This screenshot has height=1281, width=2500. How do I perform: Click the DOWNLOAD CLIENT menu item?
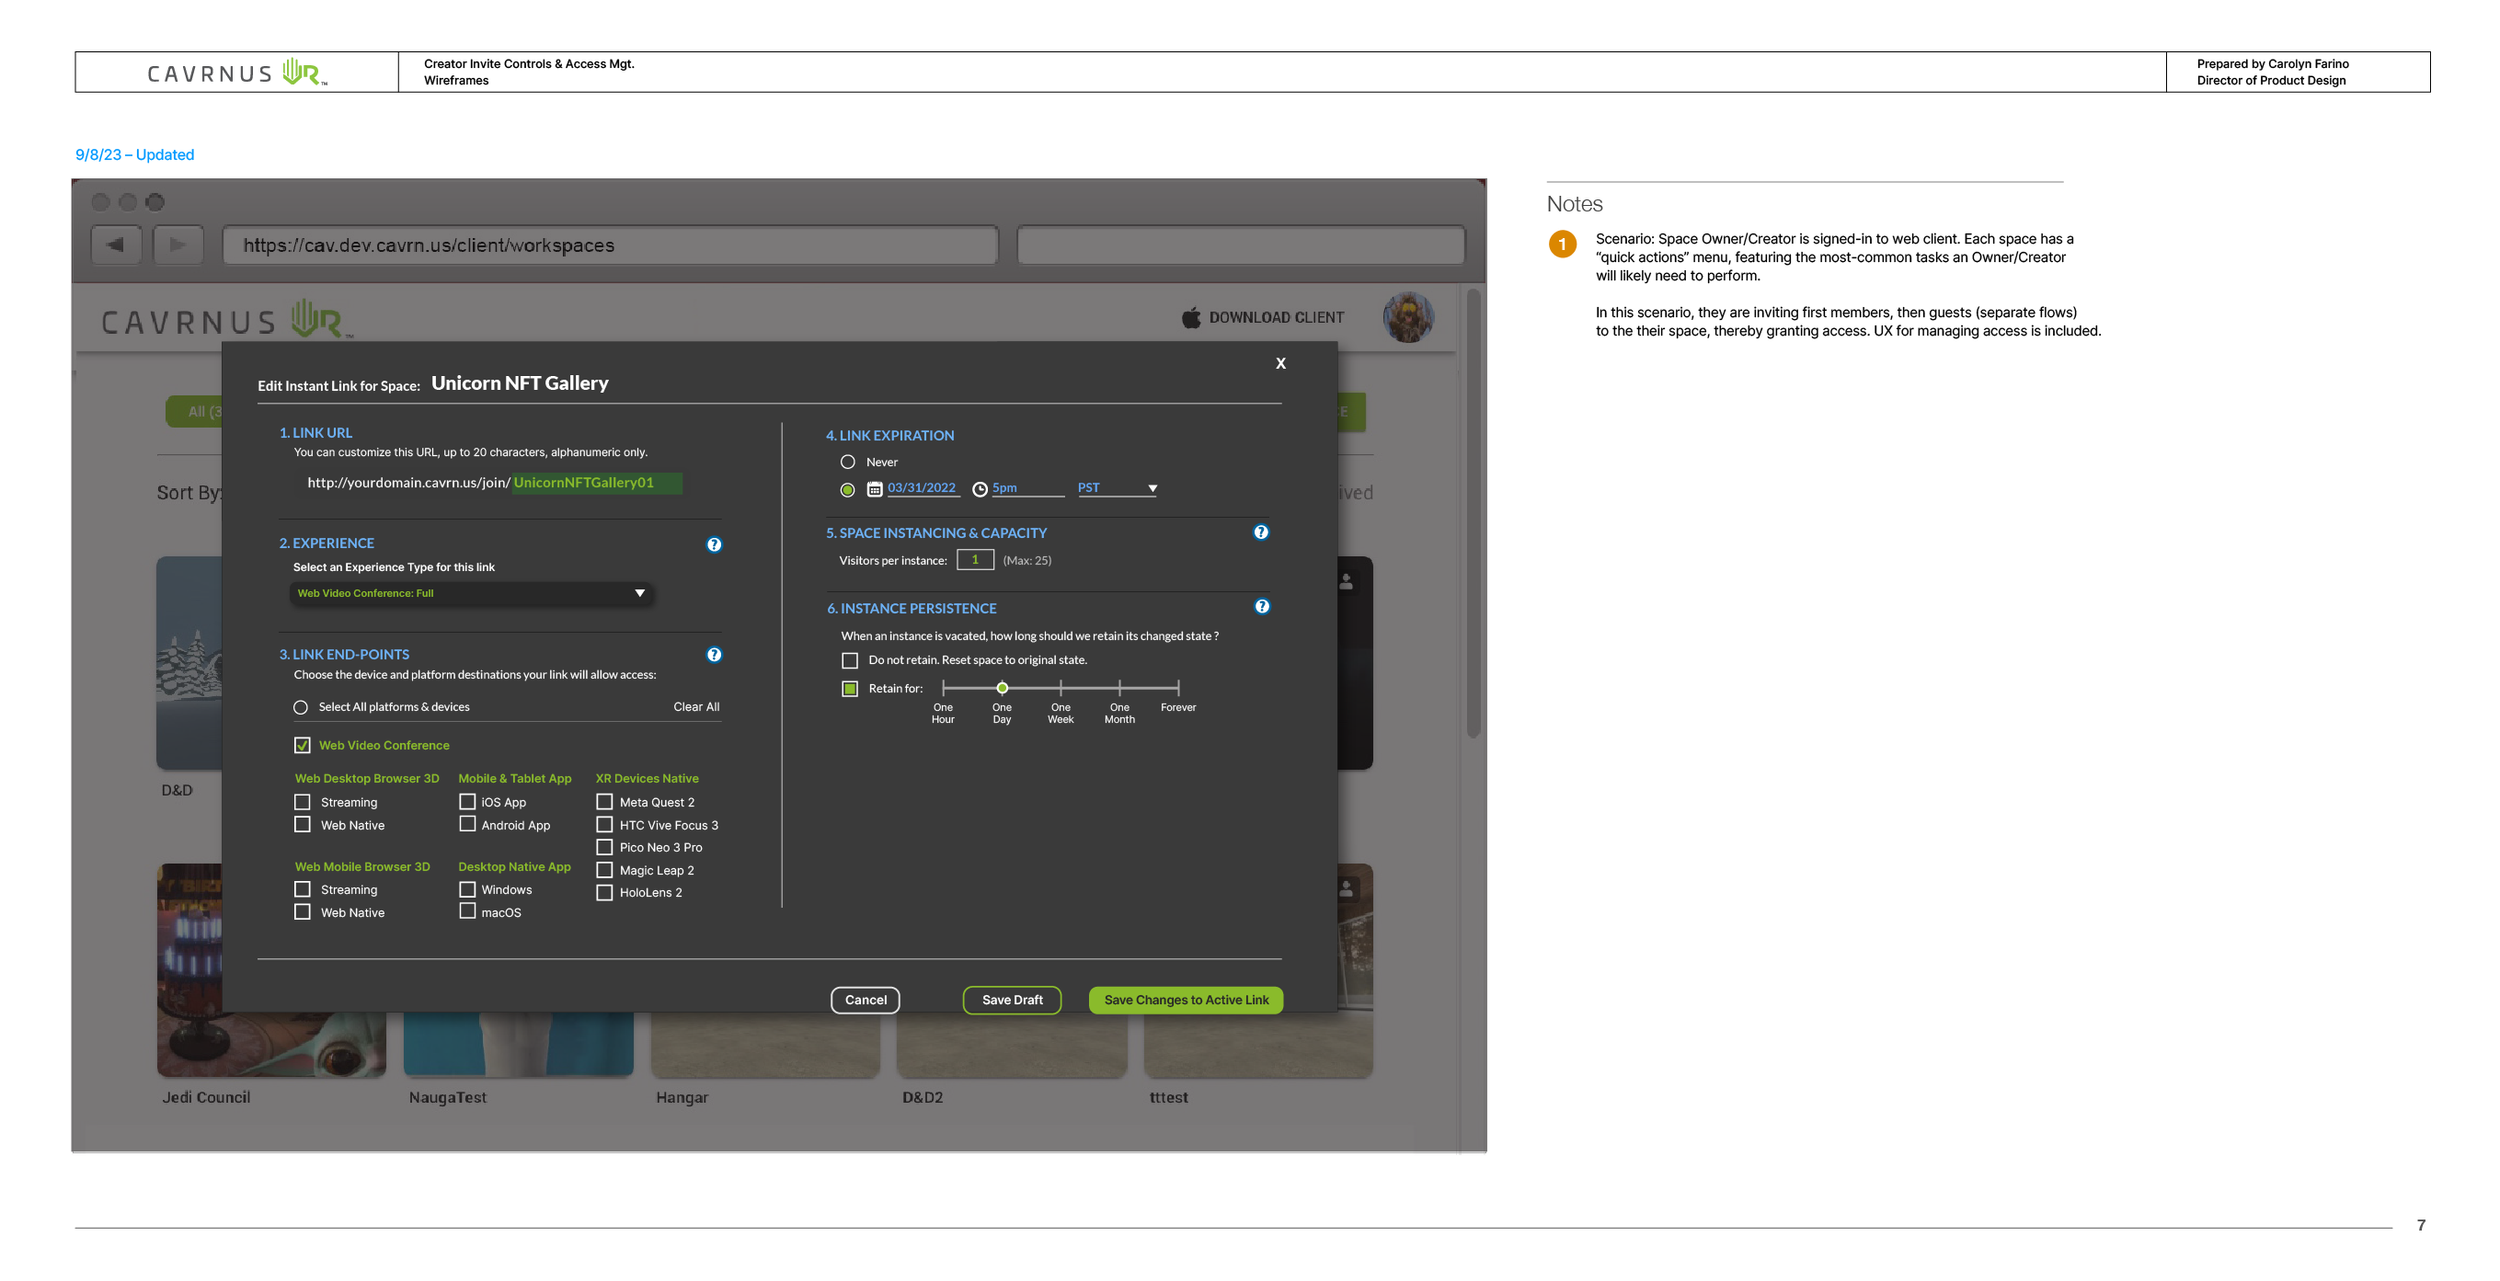(1275, 317)
